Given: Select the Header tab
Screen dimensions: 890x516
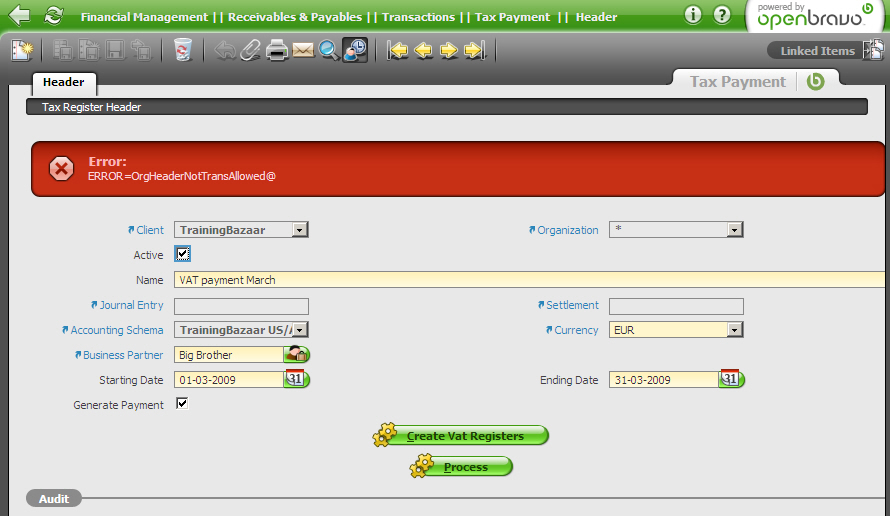Looking at the screenshot, I should point(64,82).
